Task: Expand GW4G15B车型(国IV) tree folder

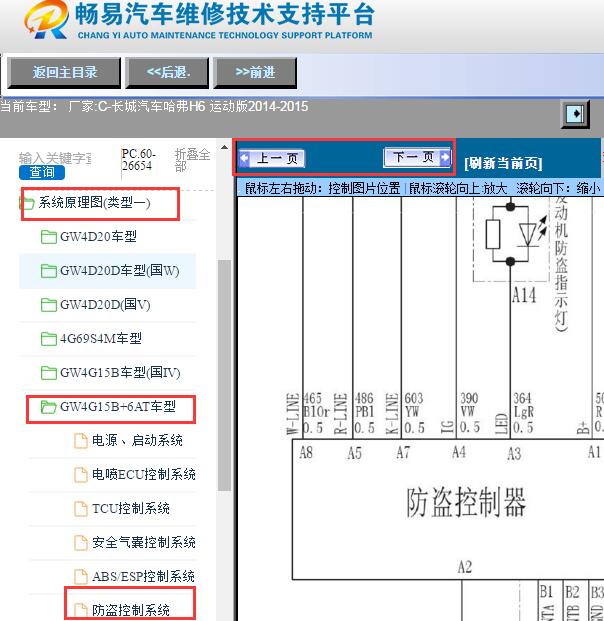Action: point(120,373)
